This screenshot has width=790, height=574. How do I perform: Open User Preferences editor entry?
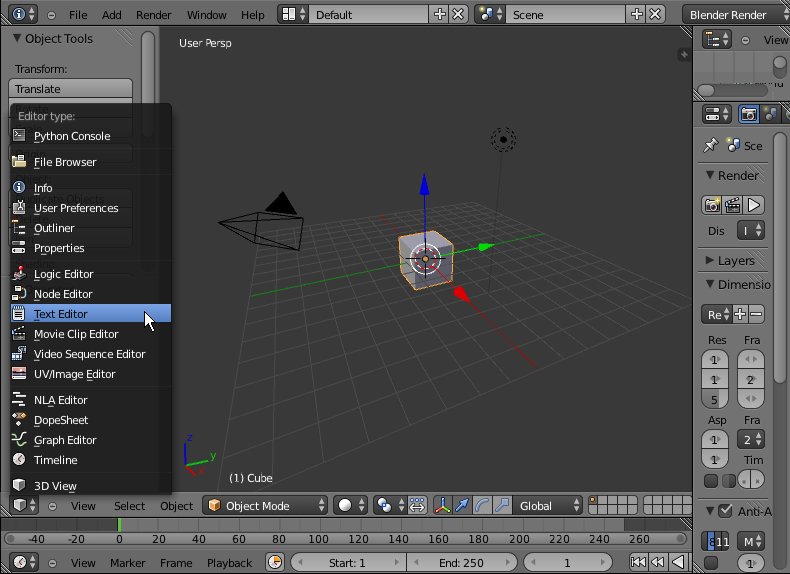point(91,208)
